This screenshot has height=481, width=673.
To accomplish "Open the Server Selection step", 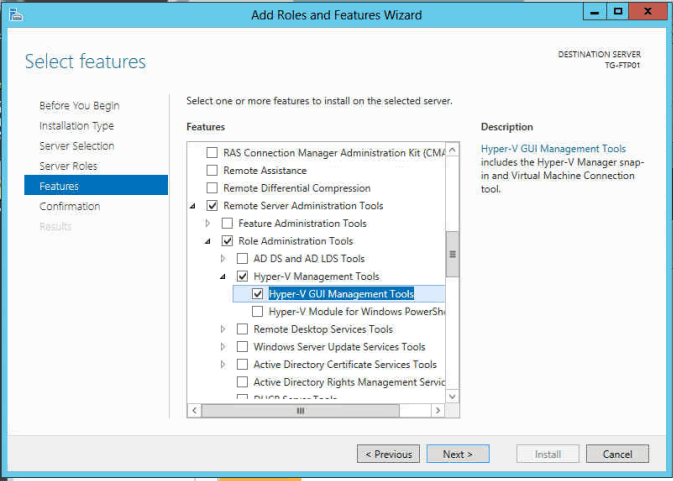I will 77,146.
